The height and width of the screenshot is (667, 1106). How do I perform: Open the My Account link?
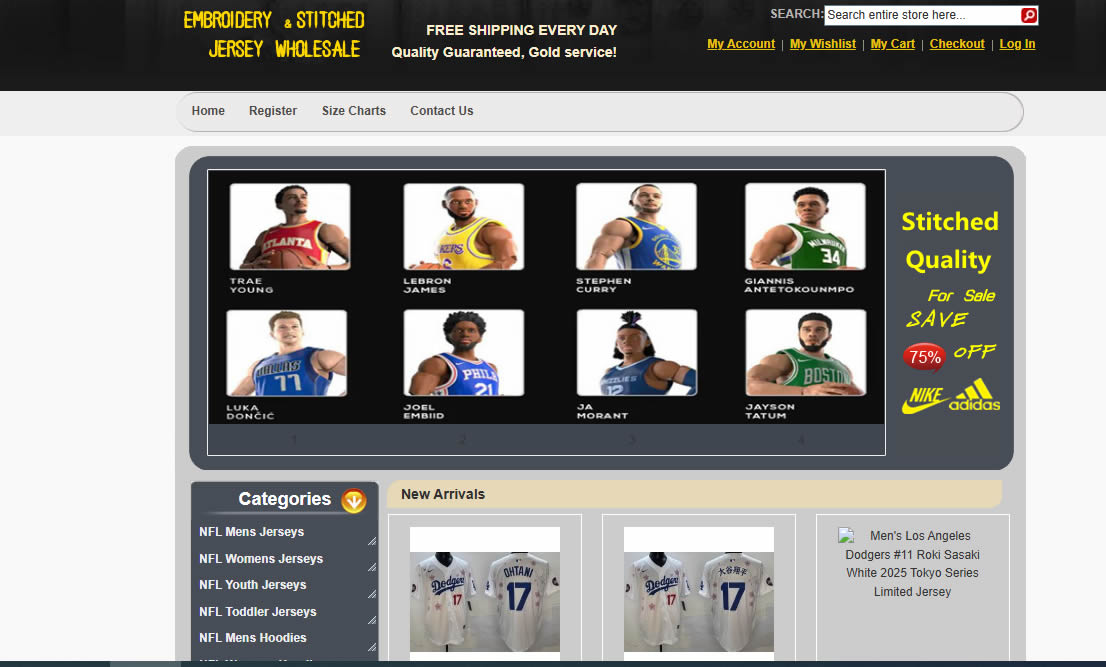coord(741,44)
